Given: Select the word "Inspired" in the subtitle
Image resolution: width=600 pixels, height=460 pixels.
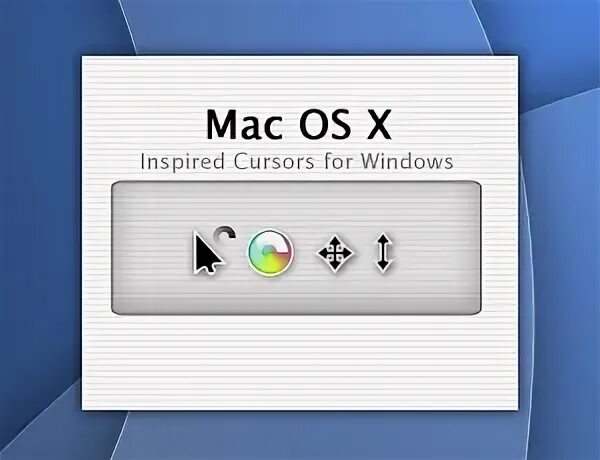Looking at the screenshot, I should (x=182, y=162).
